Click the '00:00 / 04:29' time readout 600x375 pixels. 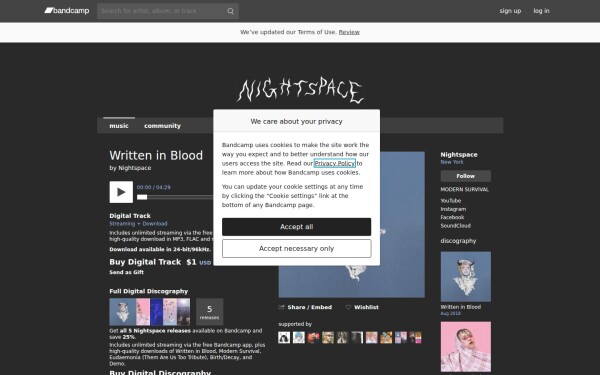tap(153, 188)
